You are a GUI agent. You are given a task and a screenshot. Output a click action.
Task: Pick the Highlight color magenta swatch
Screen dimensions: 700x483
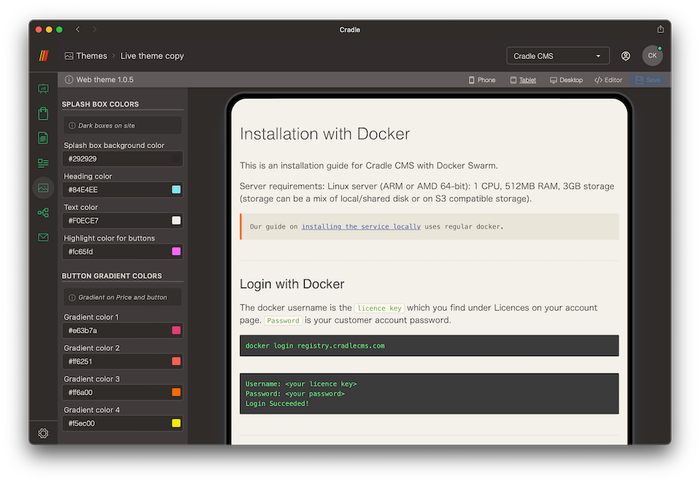click(176, 251)
